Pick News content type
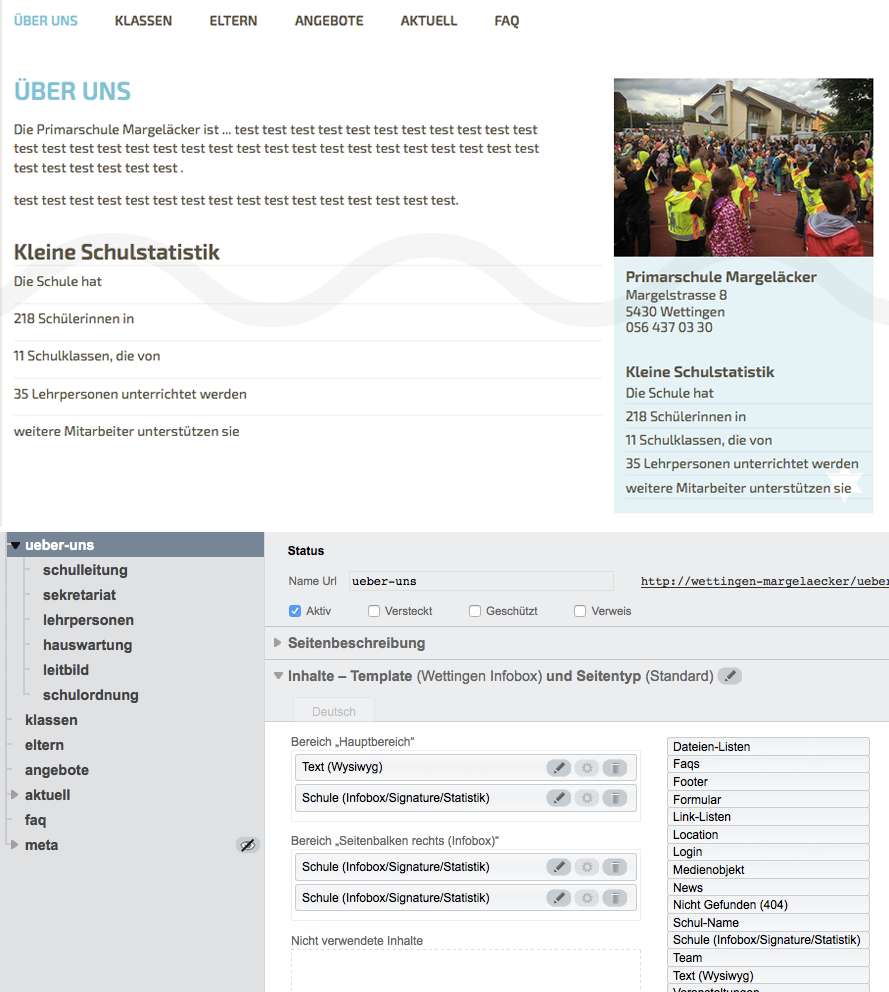Viewport: 889px width, 992px height. [x=768, y=887]
